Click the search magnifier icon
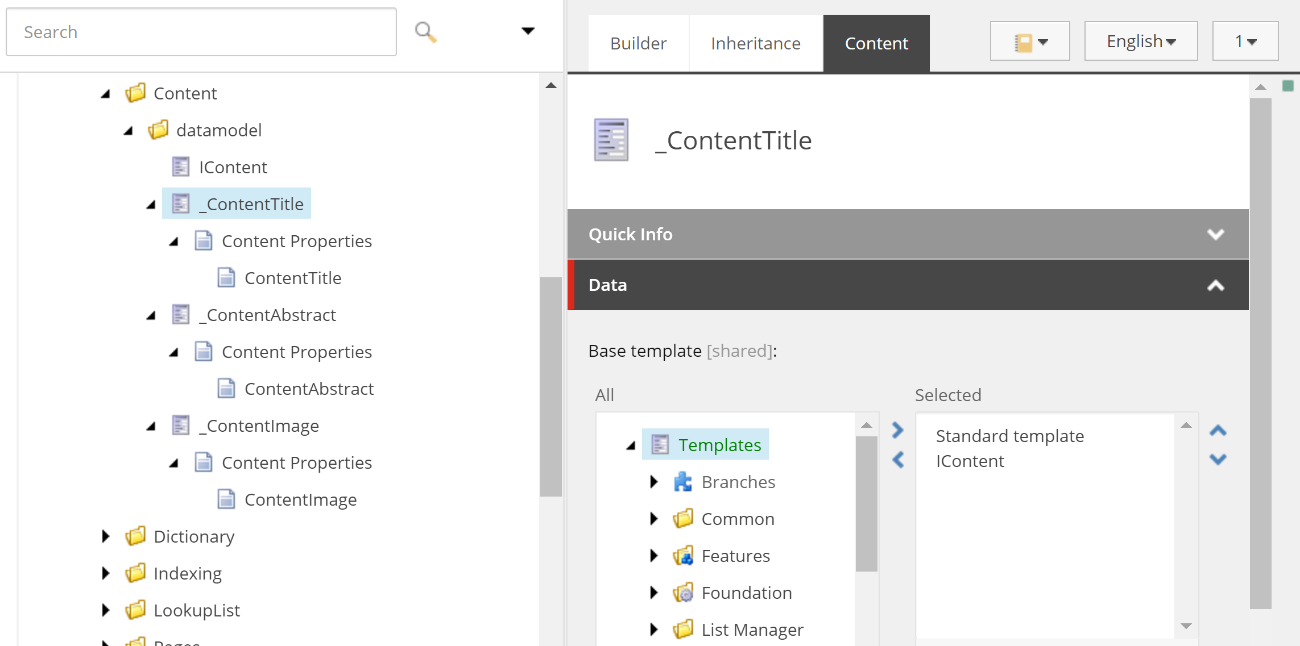Image resolution: width=1300 pixels, height=646 pixels. (x=424, y=31)
